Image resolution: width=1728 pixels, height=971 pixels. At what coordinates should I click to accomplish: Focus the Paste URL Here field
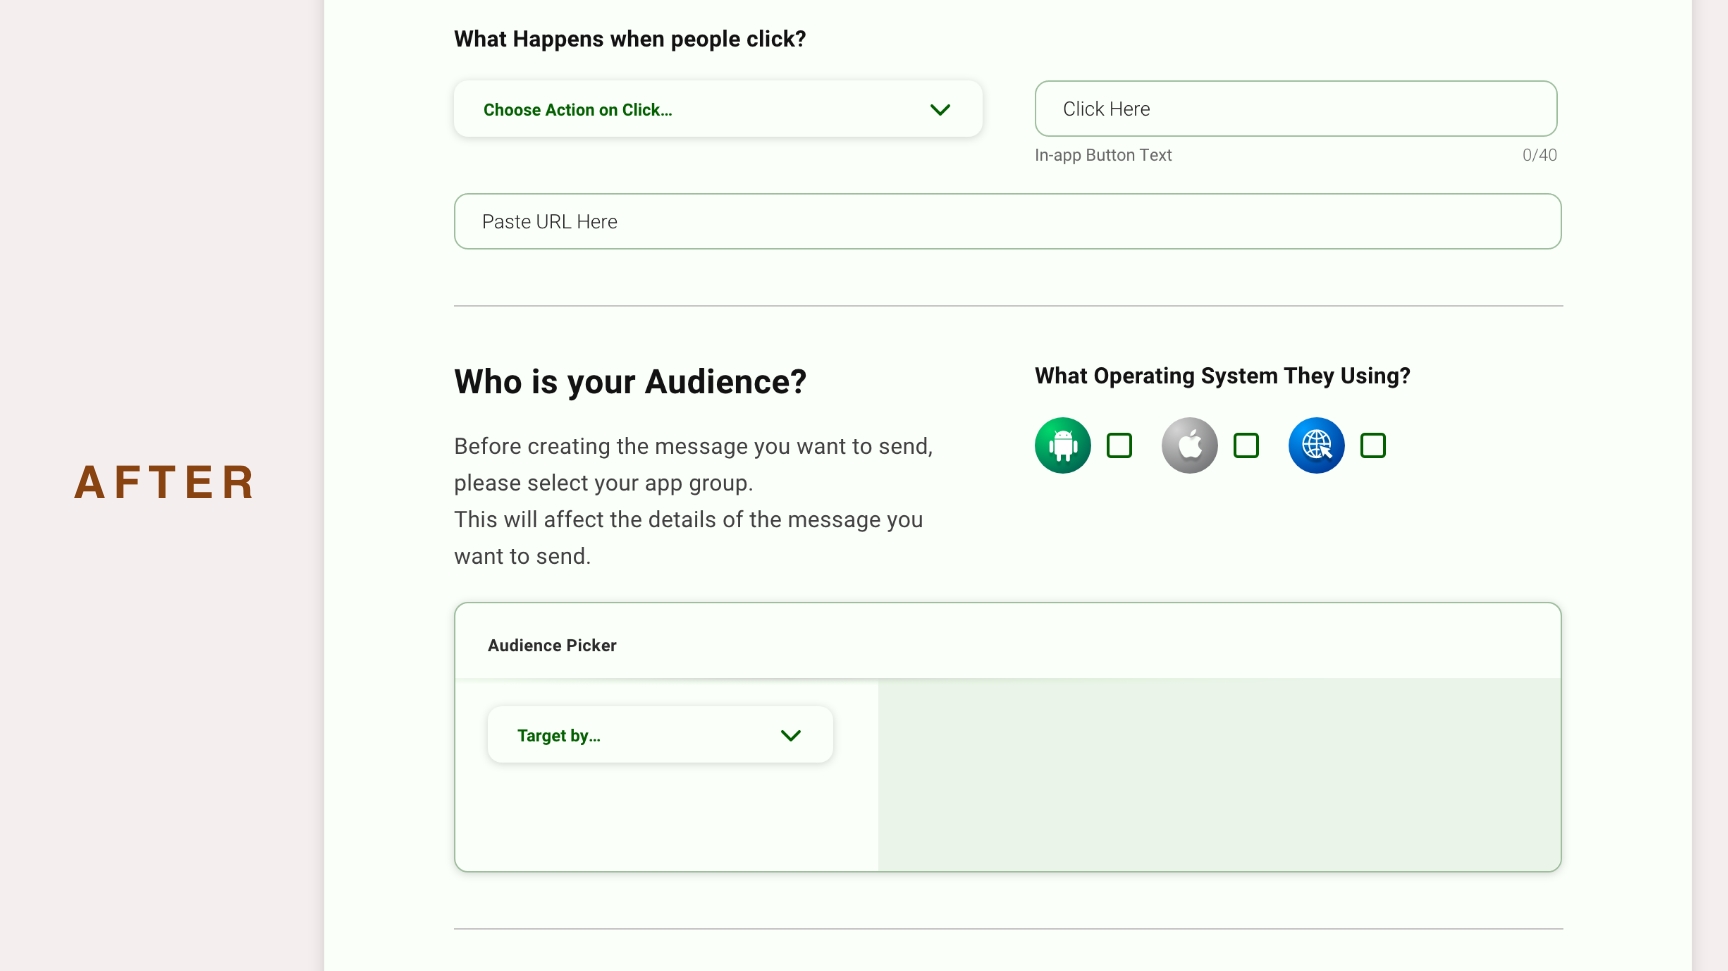(1008, 222)
